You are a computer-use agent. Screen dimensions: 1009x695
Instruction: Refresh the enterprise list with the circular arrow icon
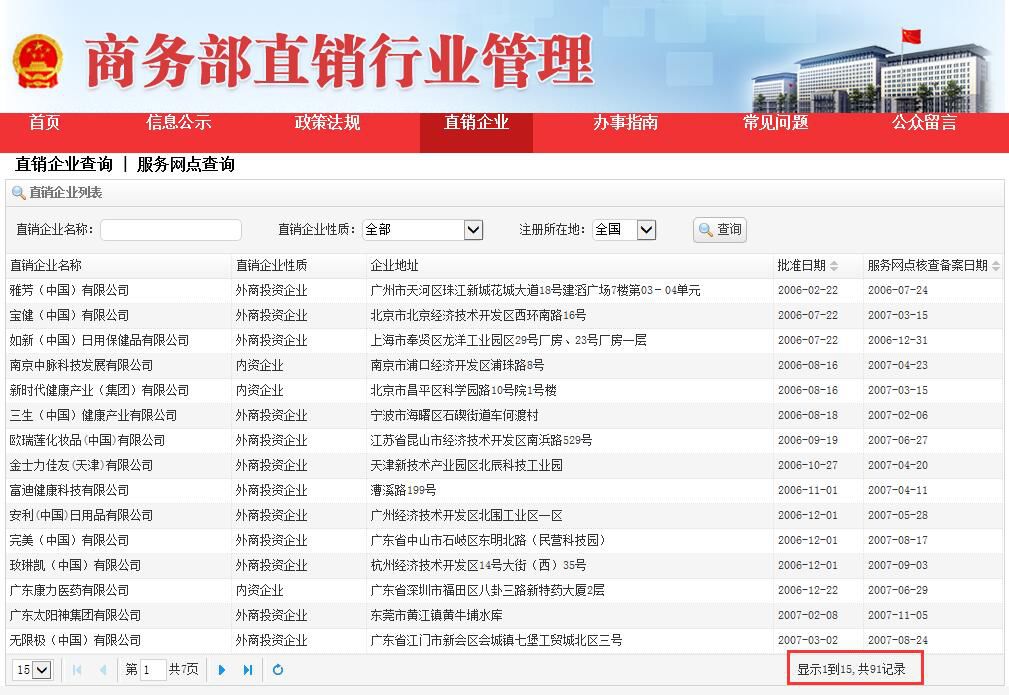tap(278, 671)
